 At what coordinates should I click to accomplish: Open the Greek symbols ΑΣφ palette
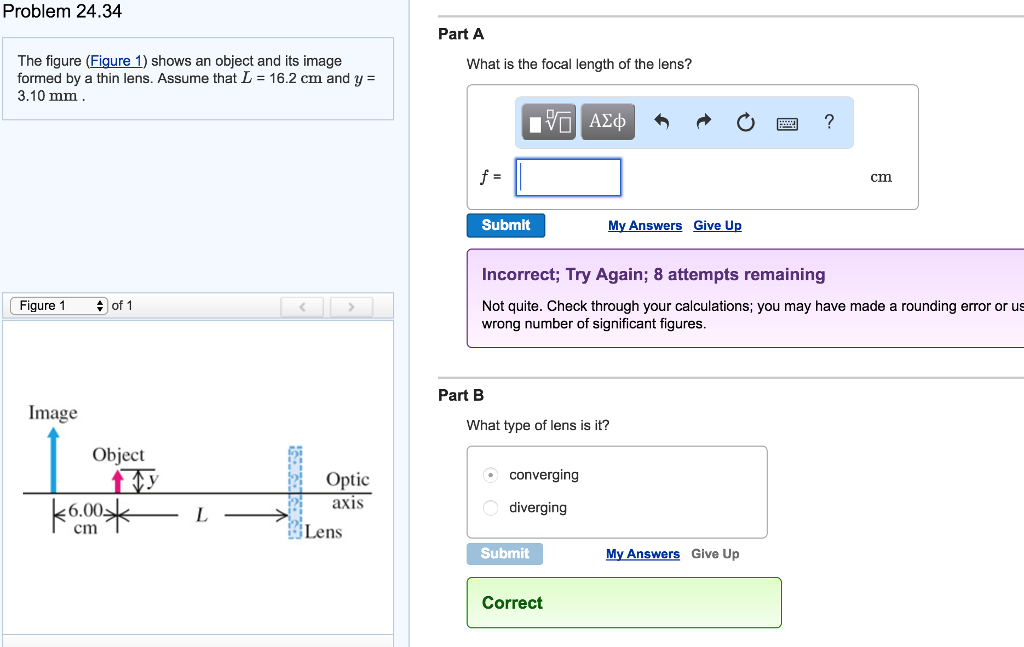(x=607, y=121)
